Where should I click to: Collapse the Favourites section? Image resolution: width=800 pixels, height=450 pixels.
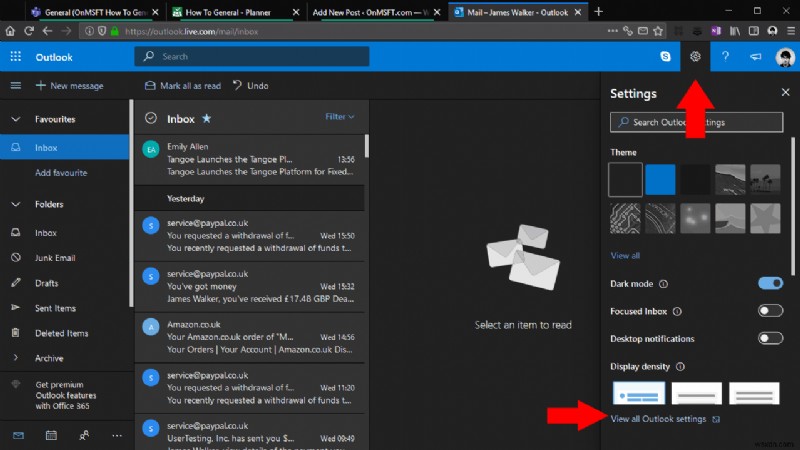[x=16, y=119]
